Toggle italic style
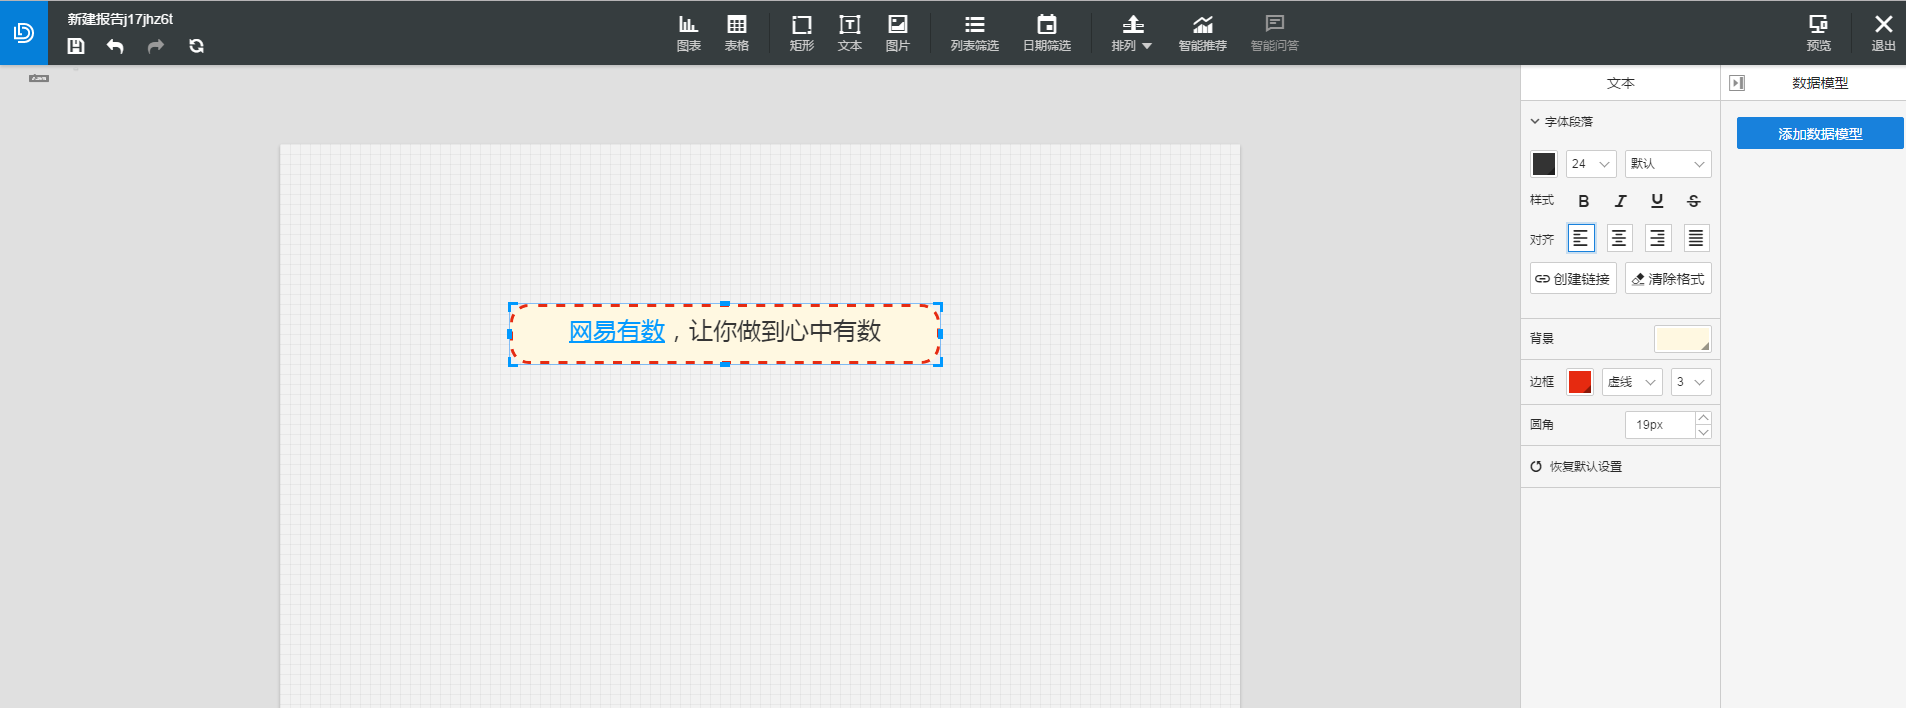Viewport: 1906px width, 708px height. point(1620,201)
